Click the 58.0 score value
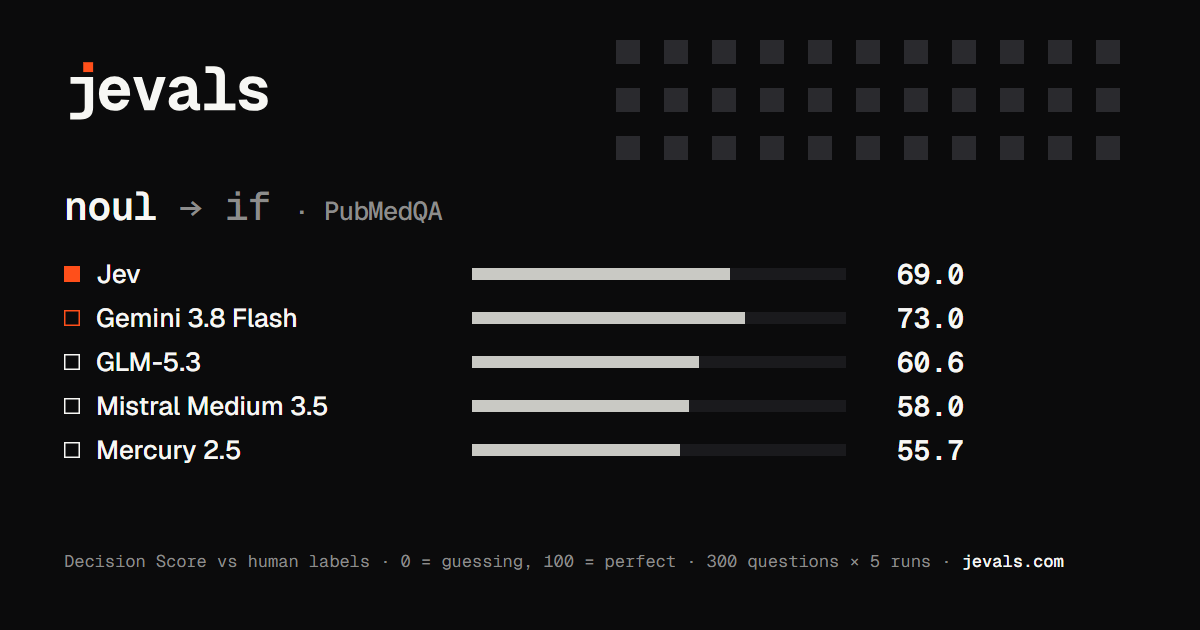The width and height of the screenshot is (1200, 630). (930, 407)
